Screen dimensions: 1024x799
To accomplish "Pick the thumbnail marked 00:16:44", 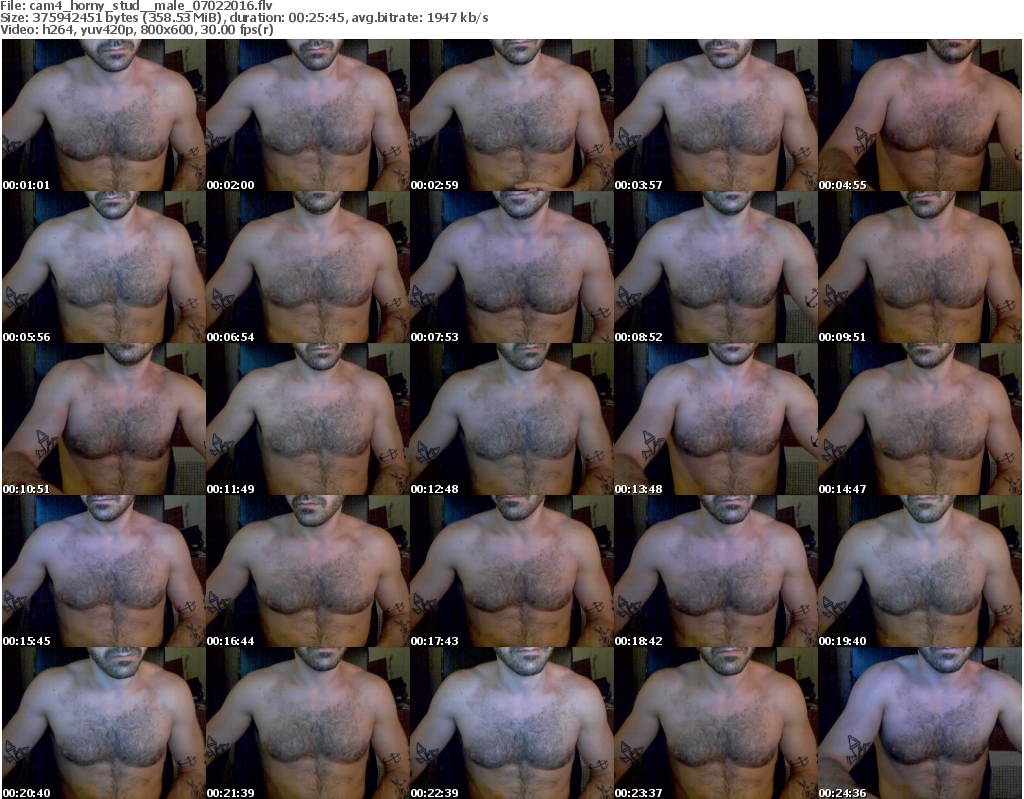I will point(308,571).
